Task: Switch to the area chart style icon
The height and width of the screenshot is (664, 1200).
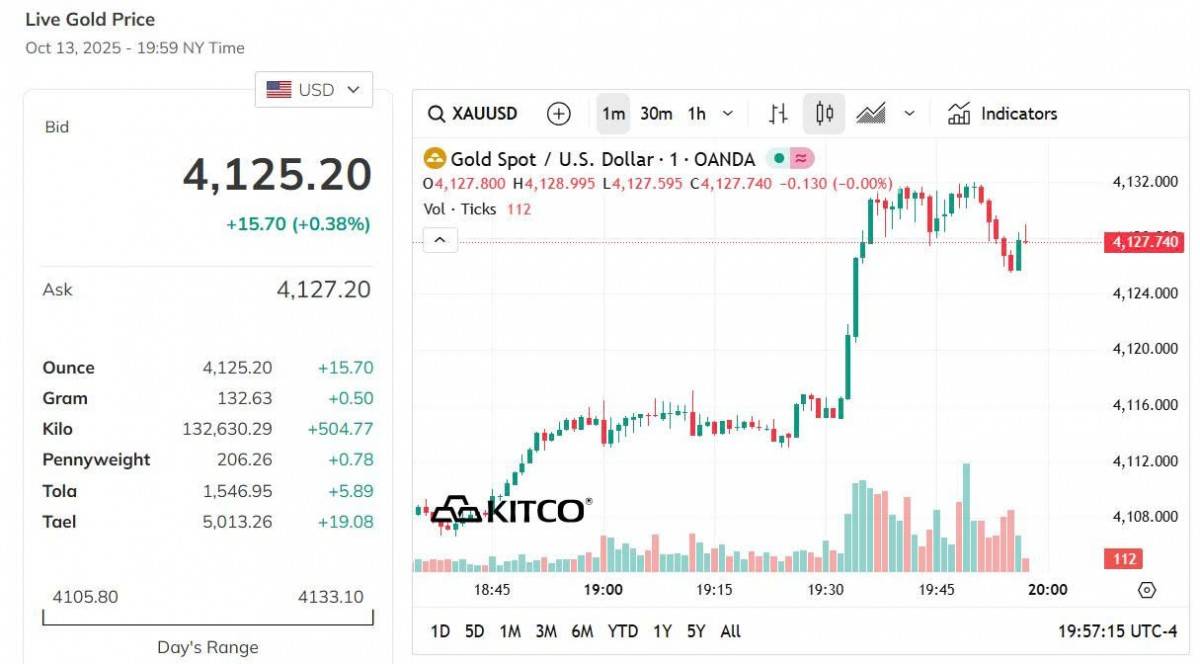Action: (x=871, y=113)
